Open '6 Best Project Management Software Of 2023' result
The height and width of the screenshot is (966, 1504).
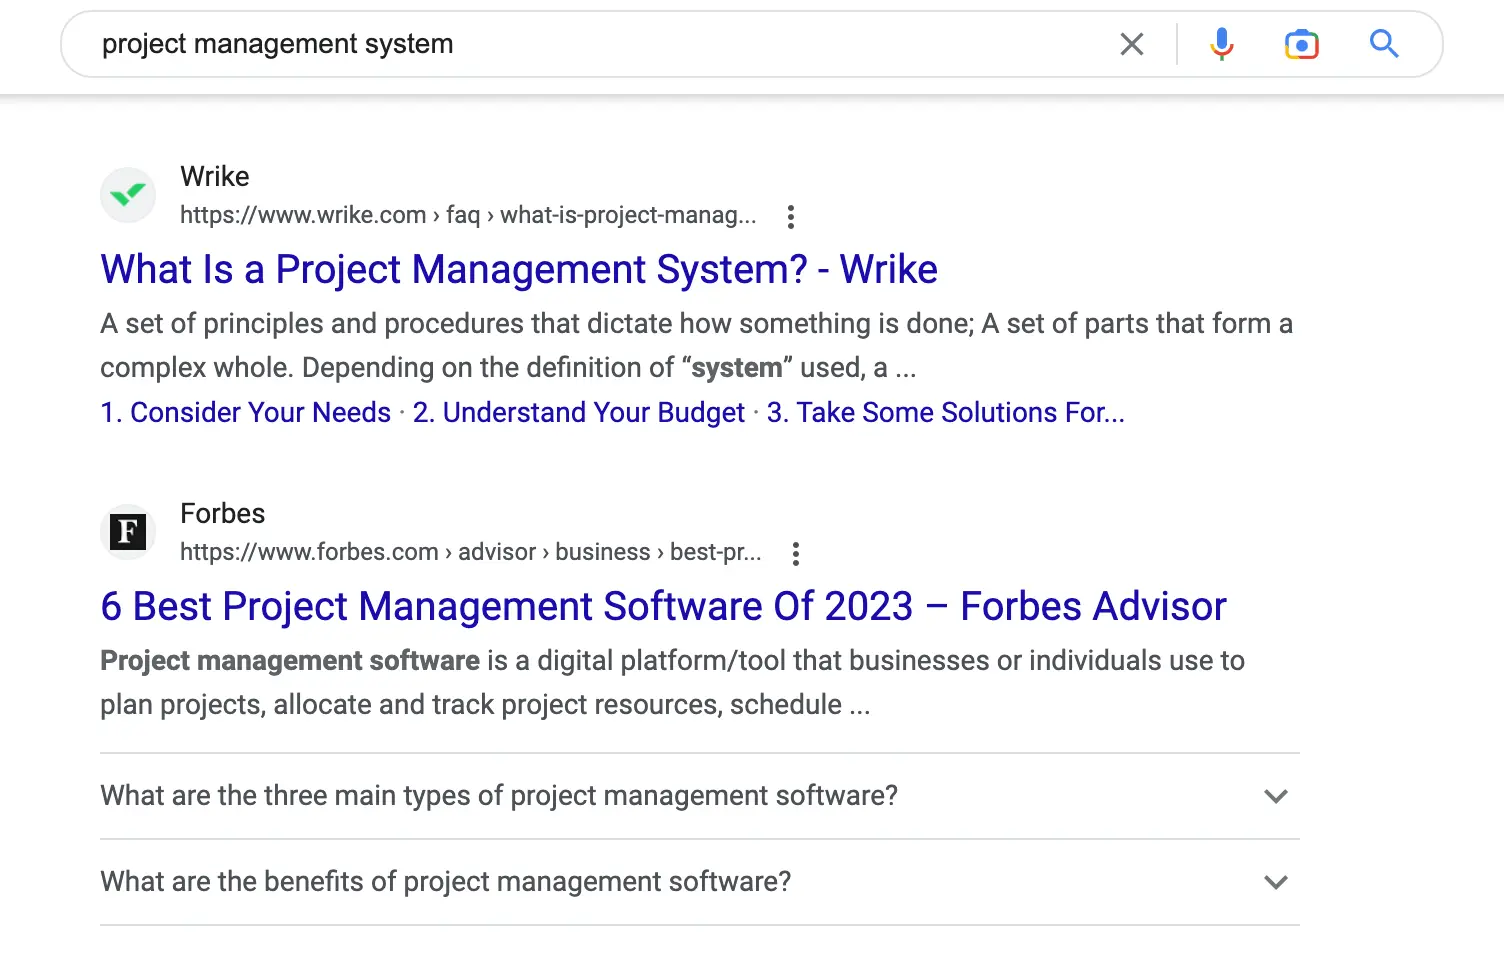[x=663, y=607]
